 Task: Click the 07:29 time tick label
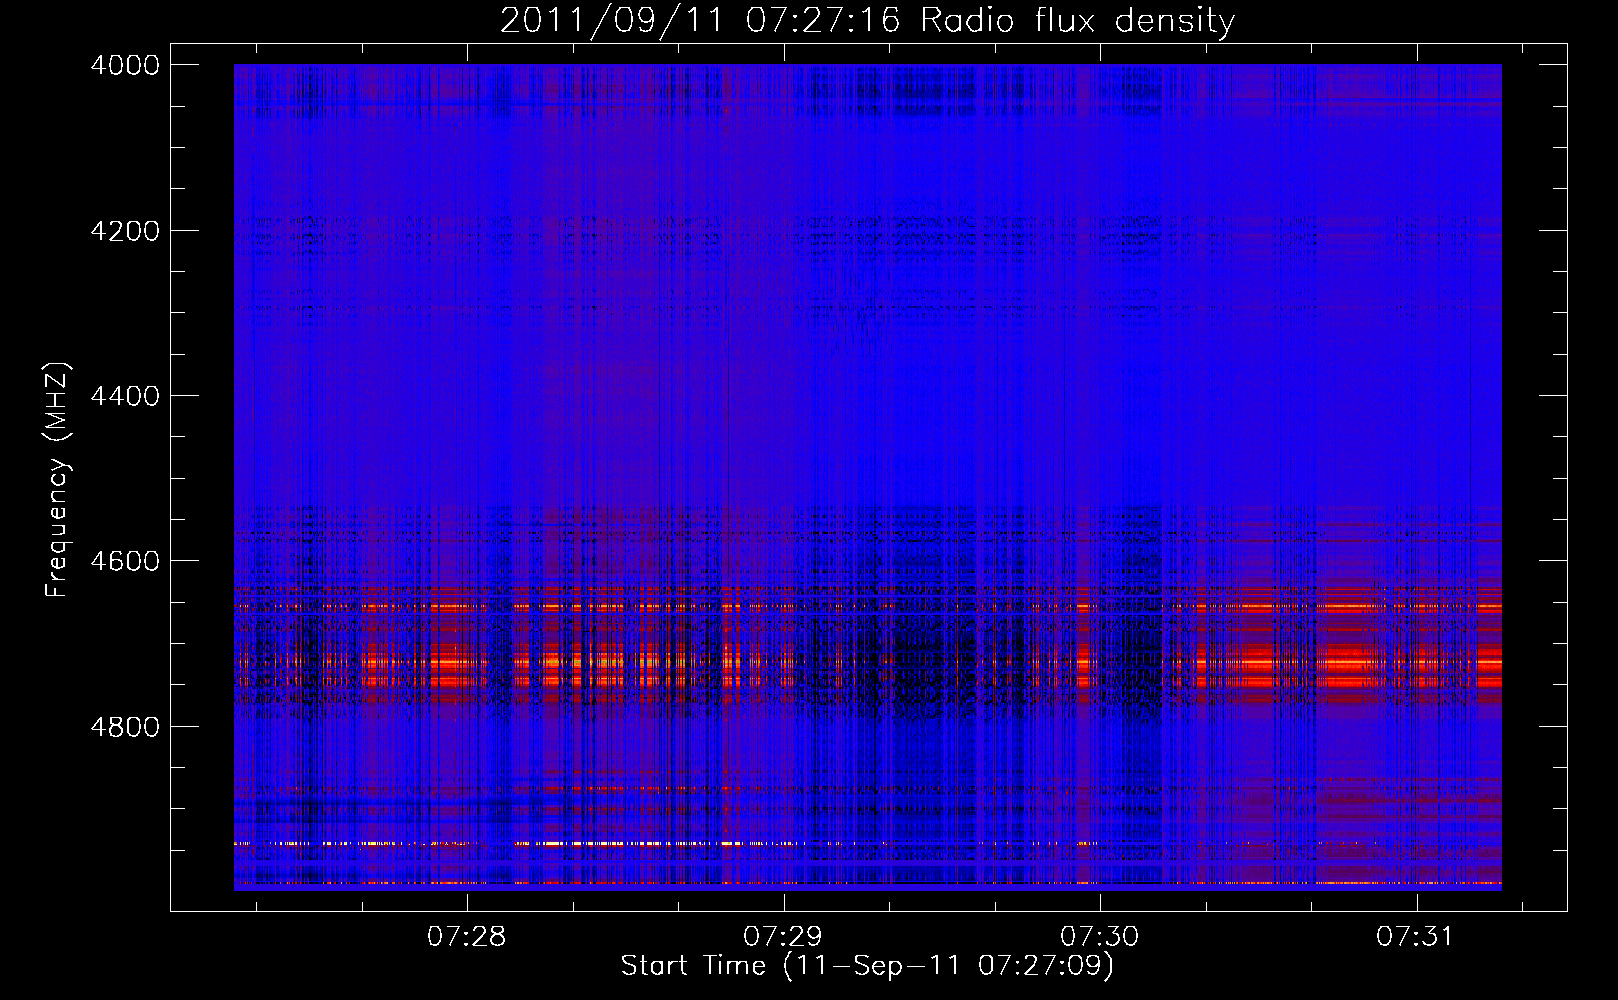[x=784, y=937]
